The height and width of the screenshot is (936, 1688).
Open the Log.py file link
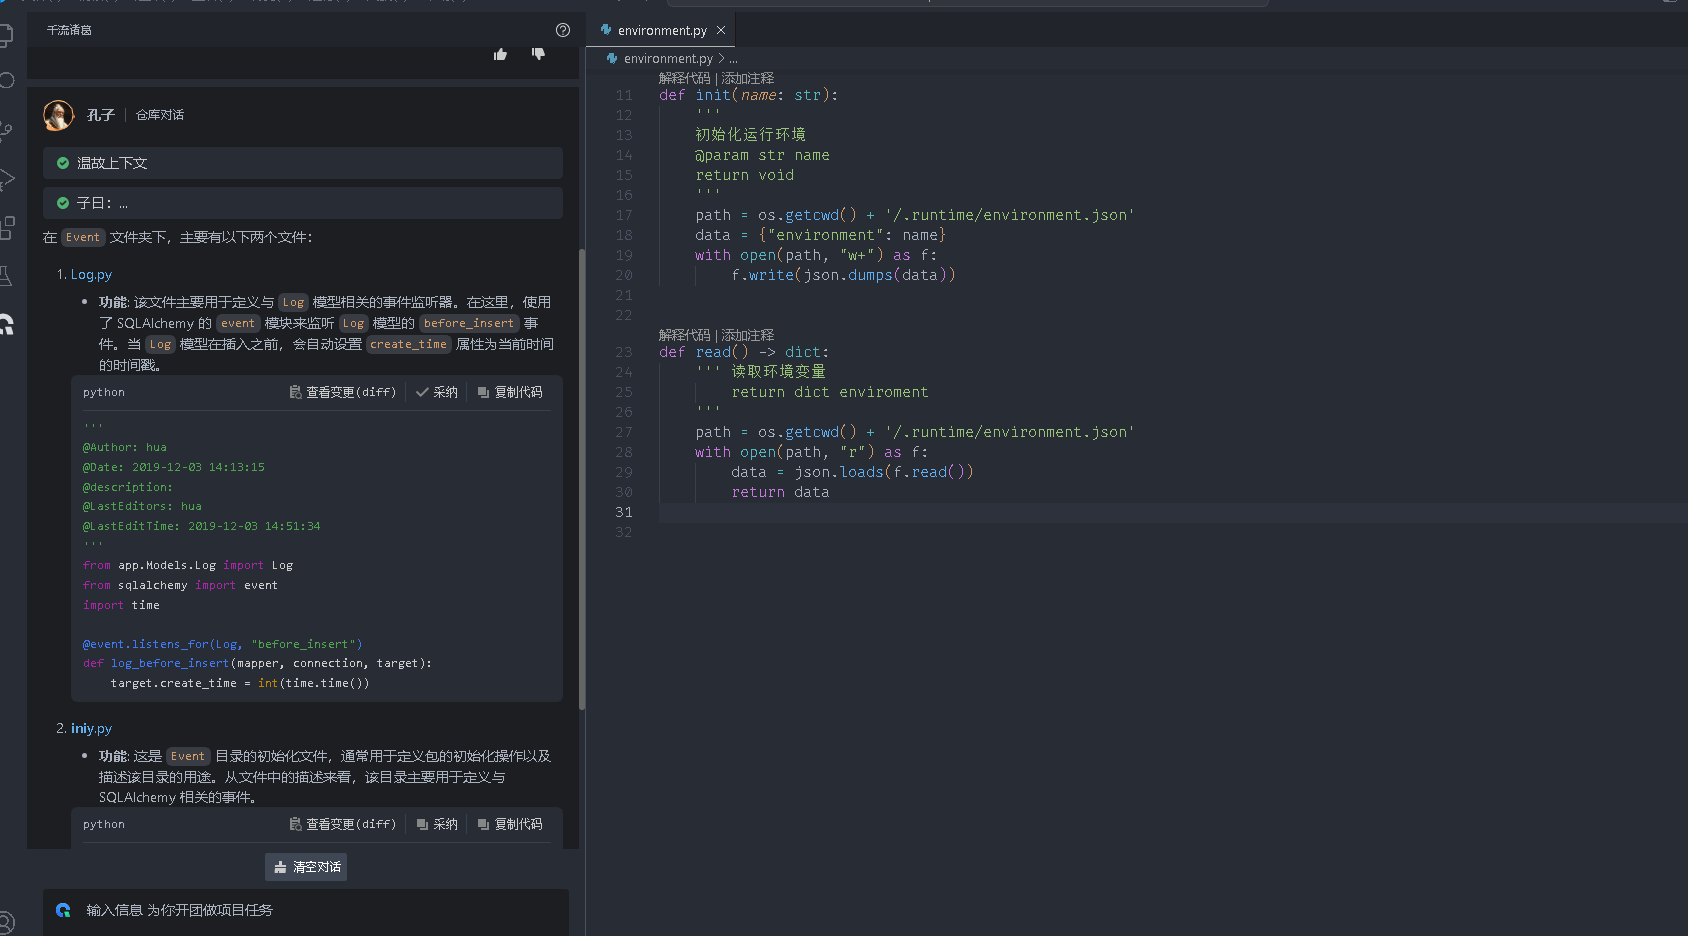click(91, 274)
